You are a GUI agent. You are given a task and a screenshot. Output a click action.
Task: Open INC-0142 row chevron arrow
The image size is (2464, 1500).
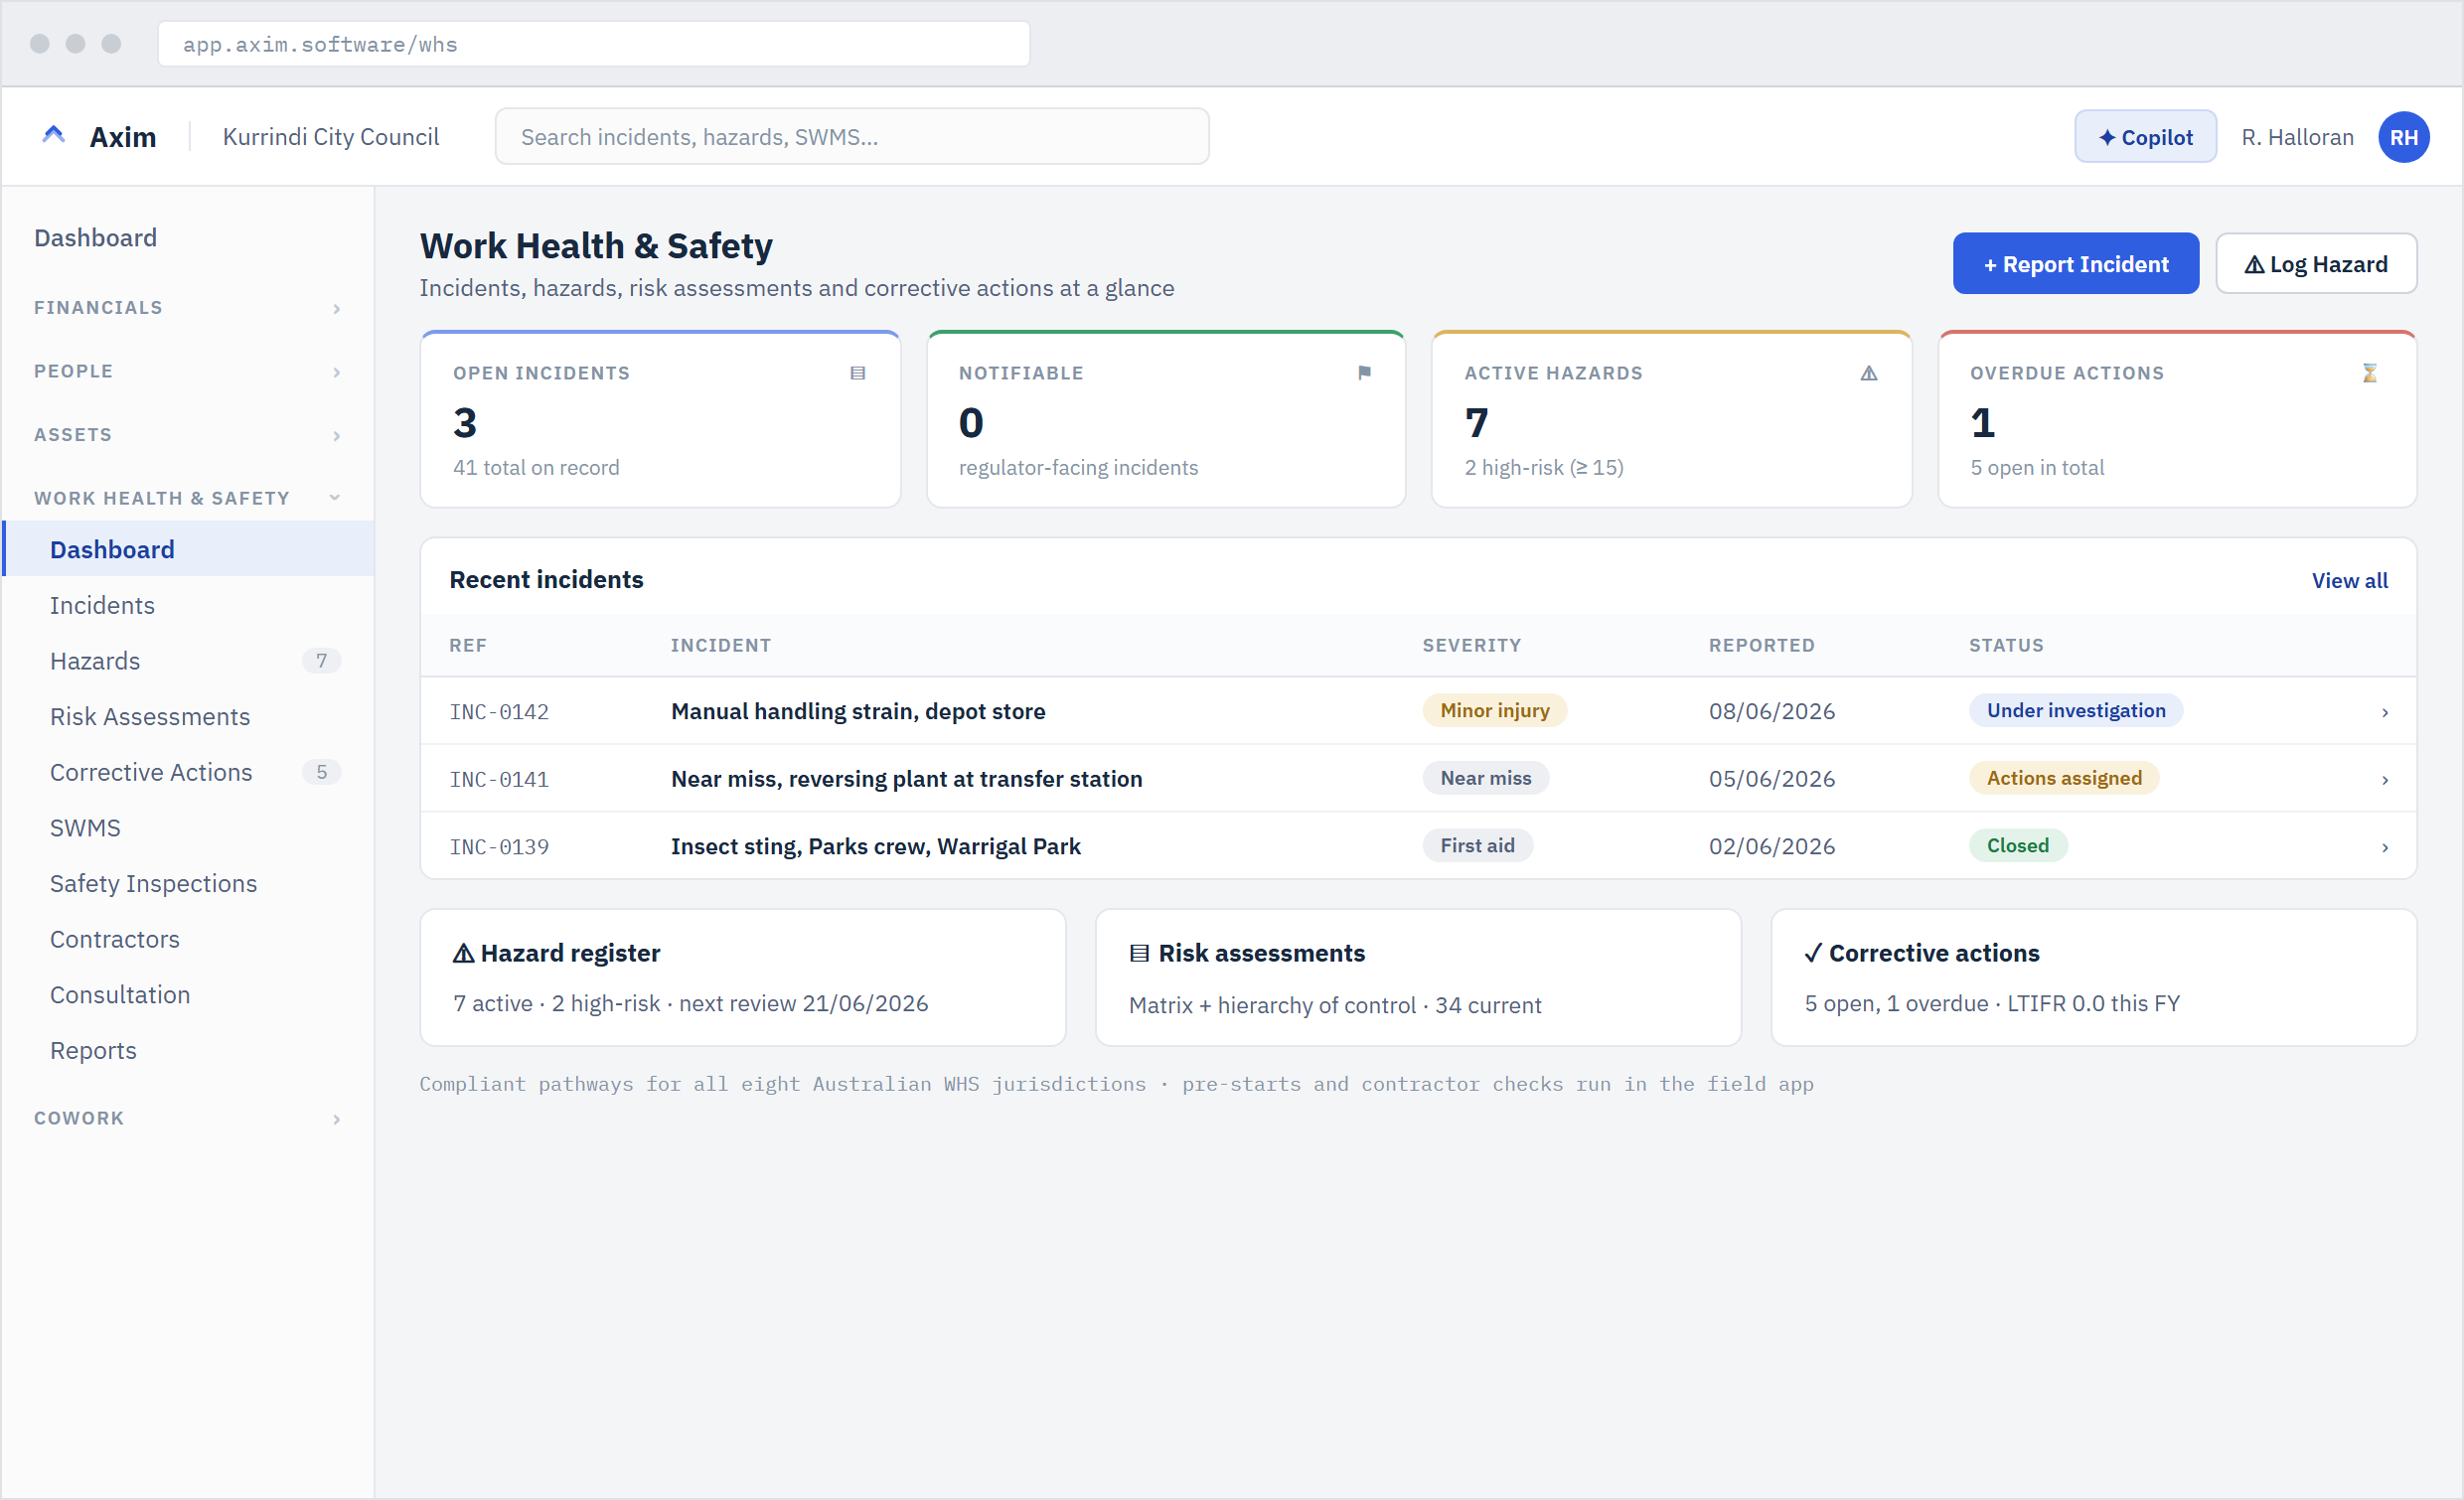[x=2385, y=712]
